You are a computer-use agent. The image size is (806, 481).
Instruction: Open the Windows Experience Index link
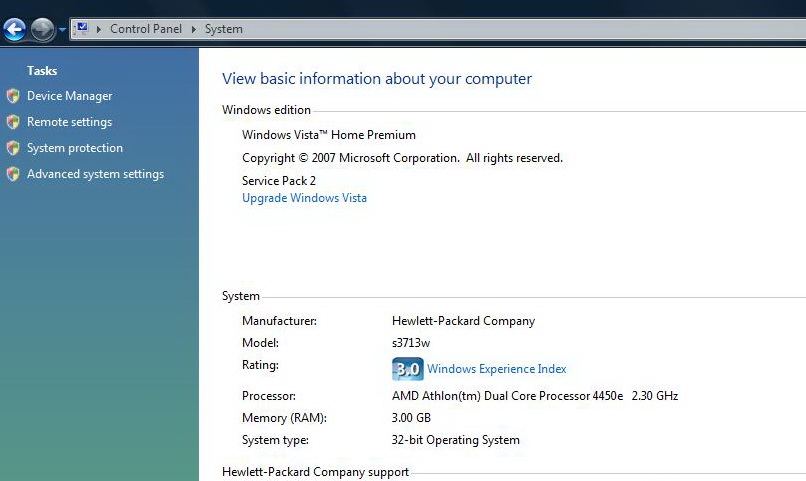[x=496, y=369]
